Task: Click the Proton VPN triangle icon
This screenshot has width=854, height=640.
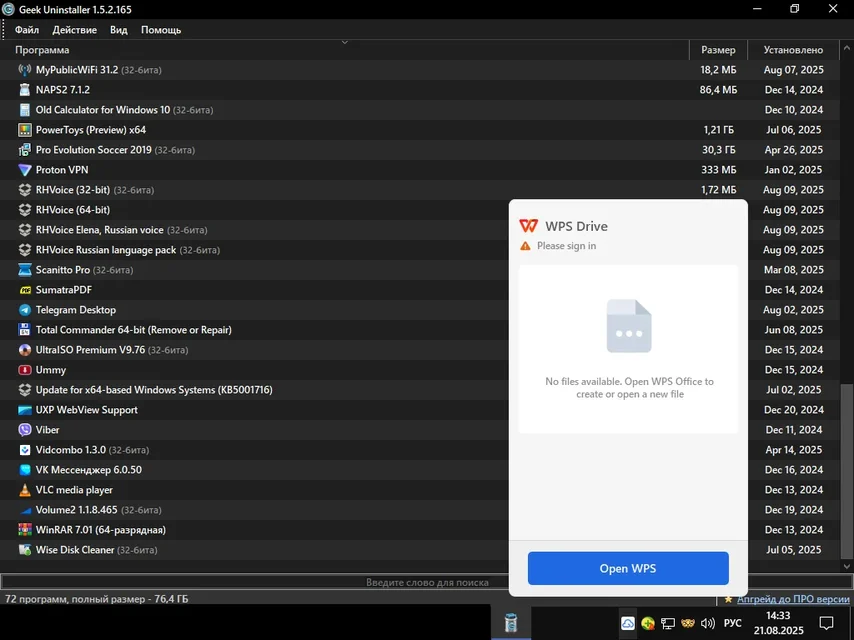Action: coord(25,170)
